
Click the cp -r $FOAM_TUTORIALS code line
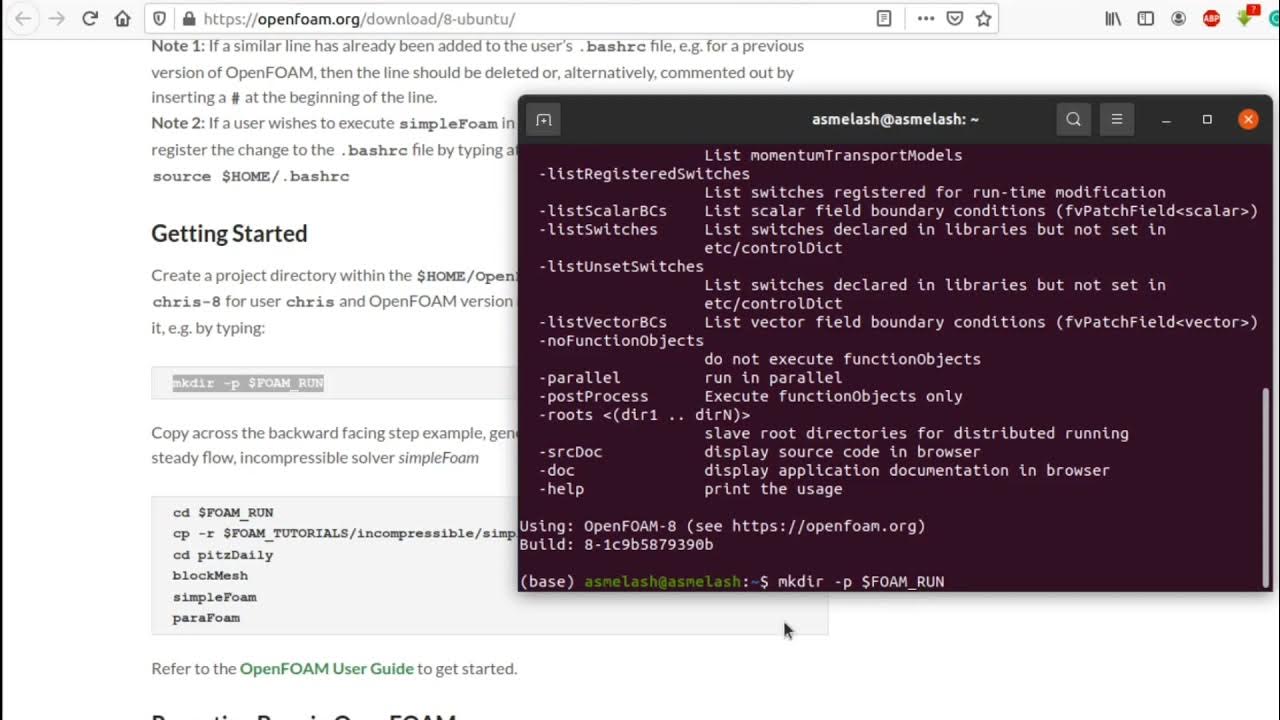[x=344, y=533]
